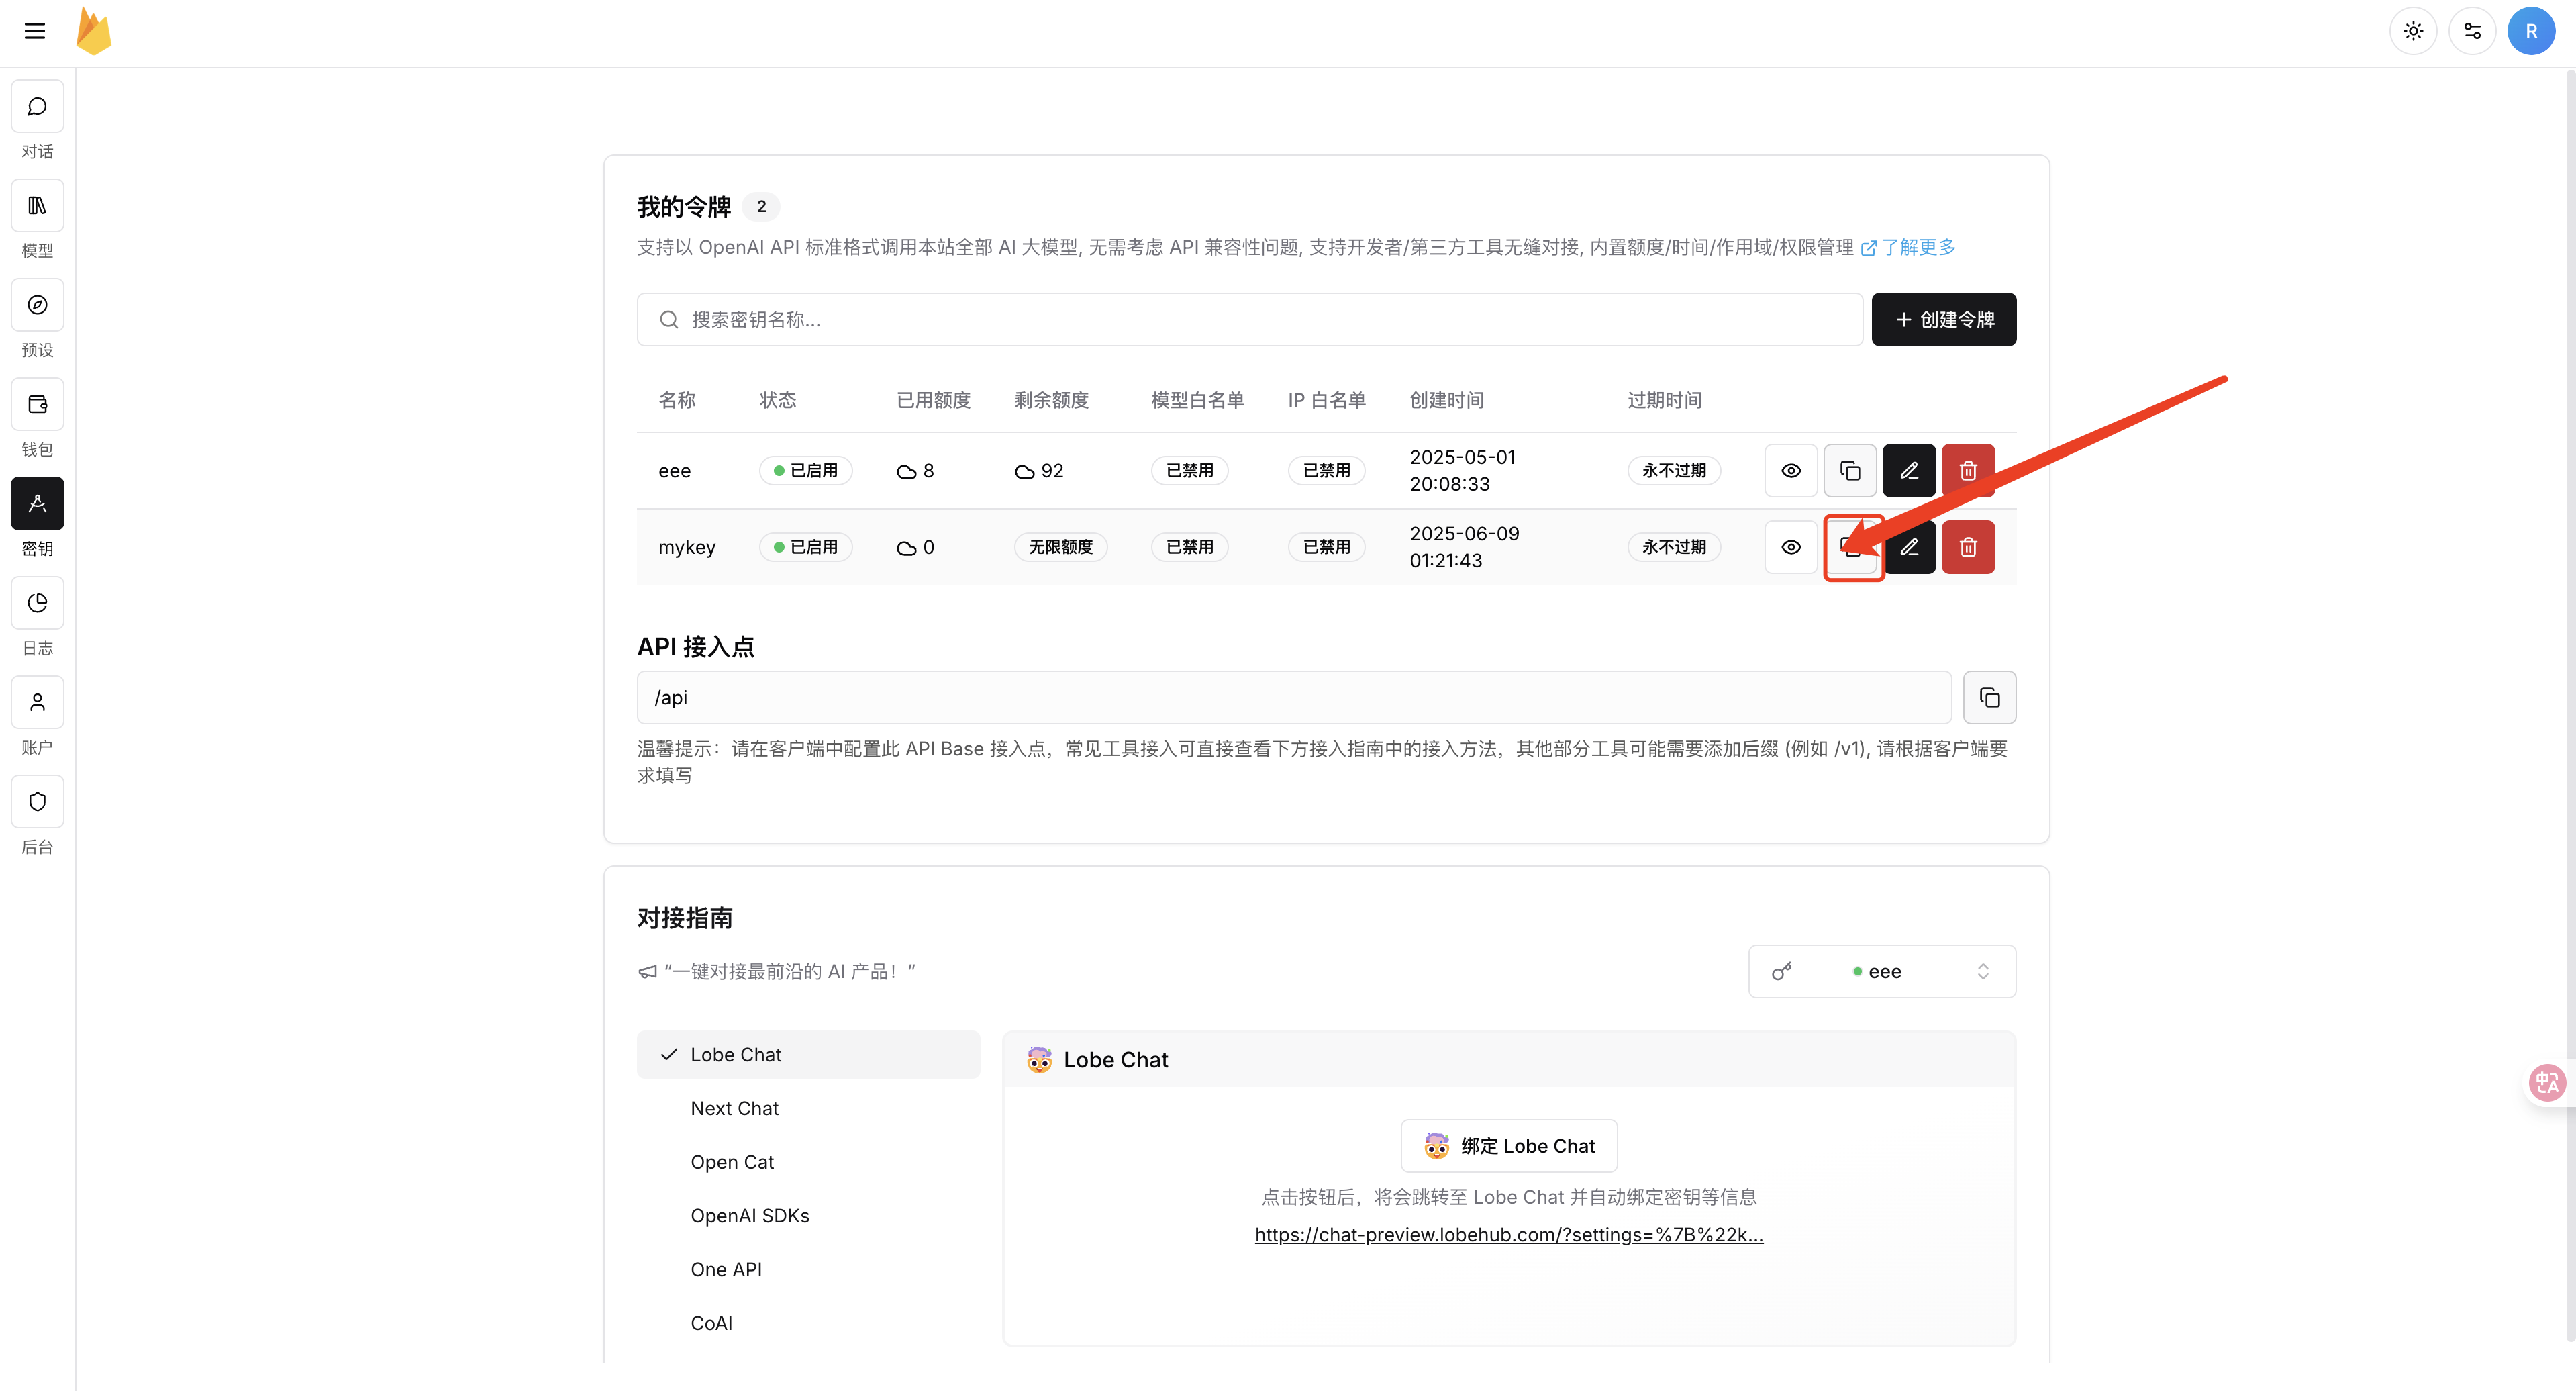2576x1391 pixels.
Task: Focus the 搜索密钥名称 search field
Action: click(1250, 320)
